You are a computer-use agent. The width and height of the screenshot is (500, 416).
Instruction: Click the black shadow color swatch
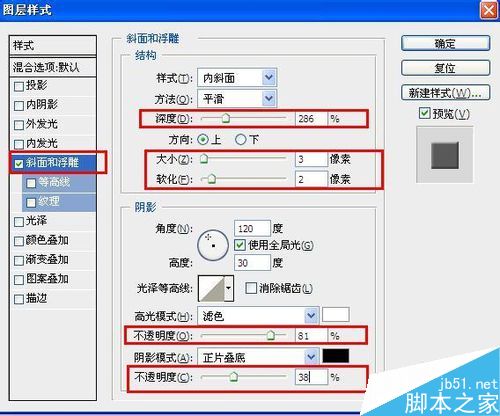(336, 356)
